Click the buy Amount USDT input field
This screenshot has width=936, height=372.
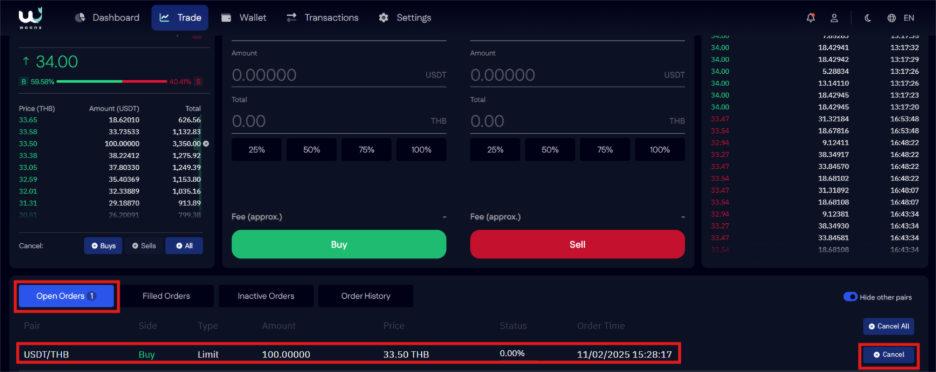tap(338, 75)
